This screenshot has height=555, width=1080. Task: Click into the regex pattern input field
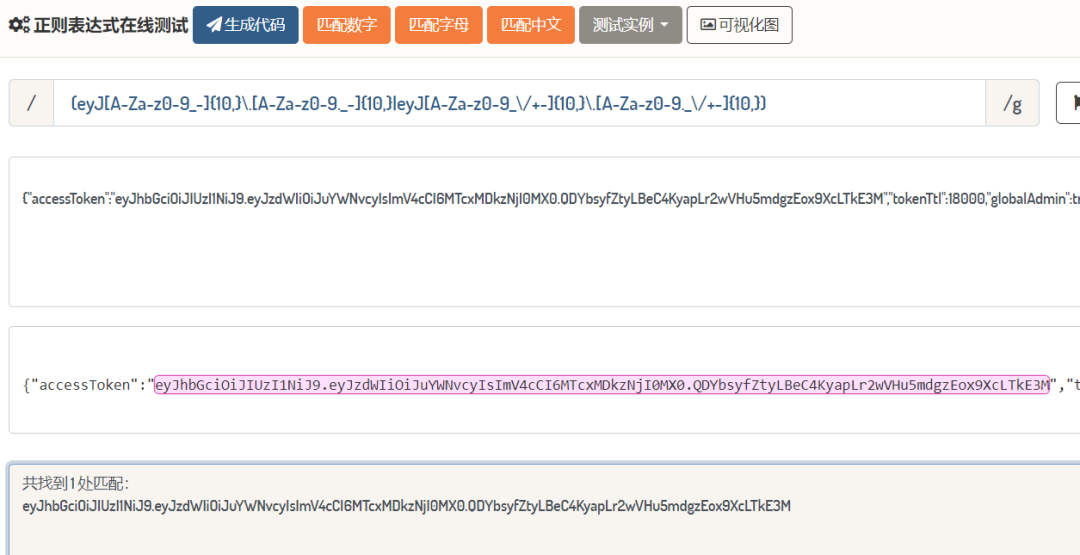point(519,103)
